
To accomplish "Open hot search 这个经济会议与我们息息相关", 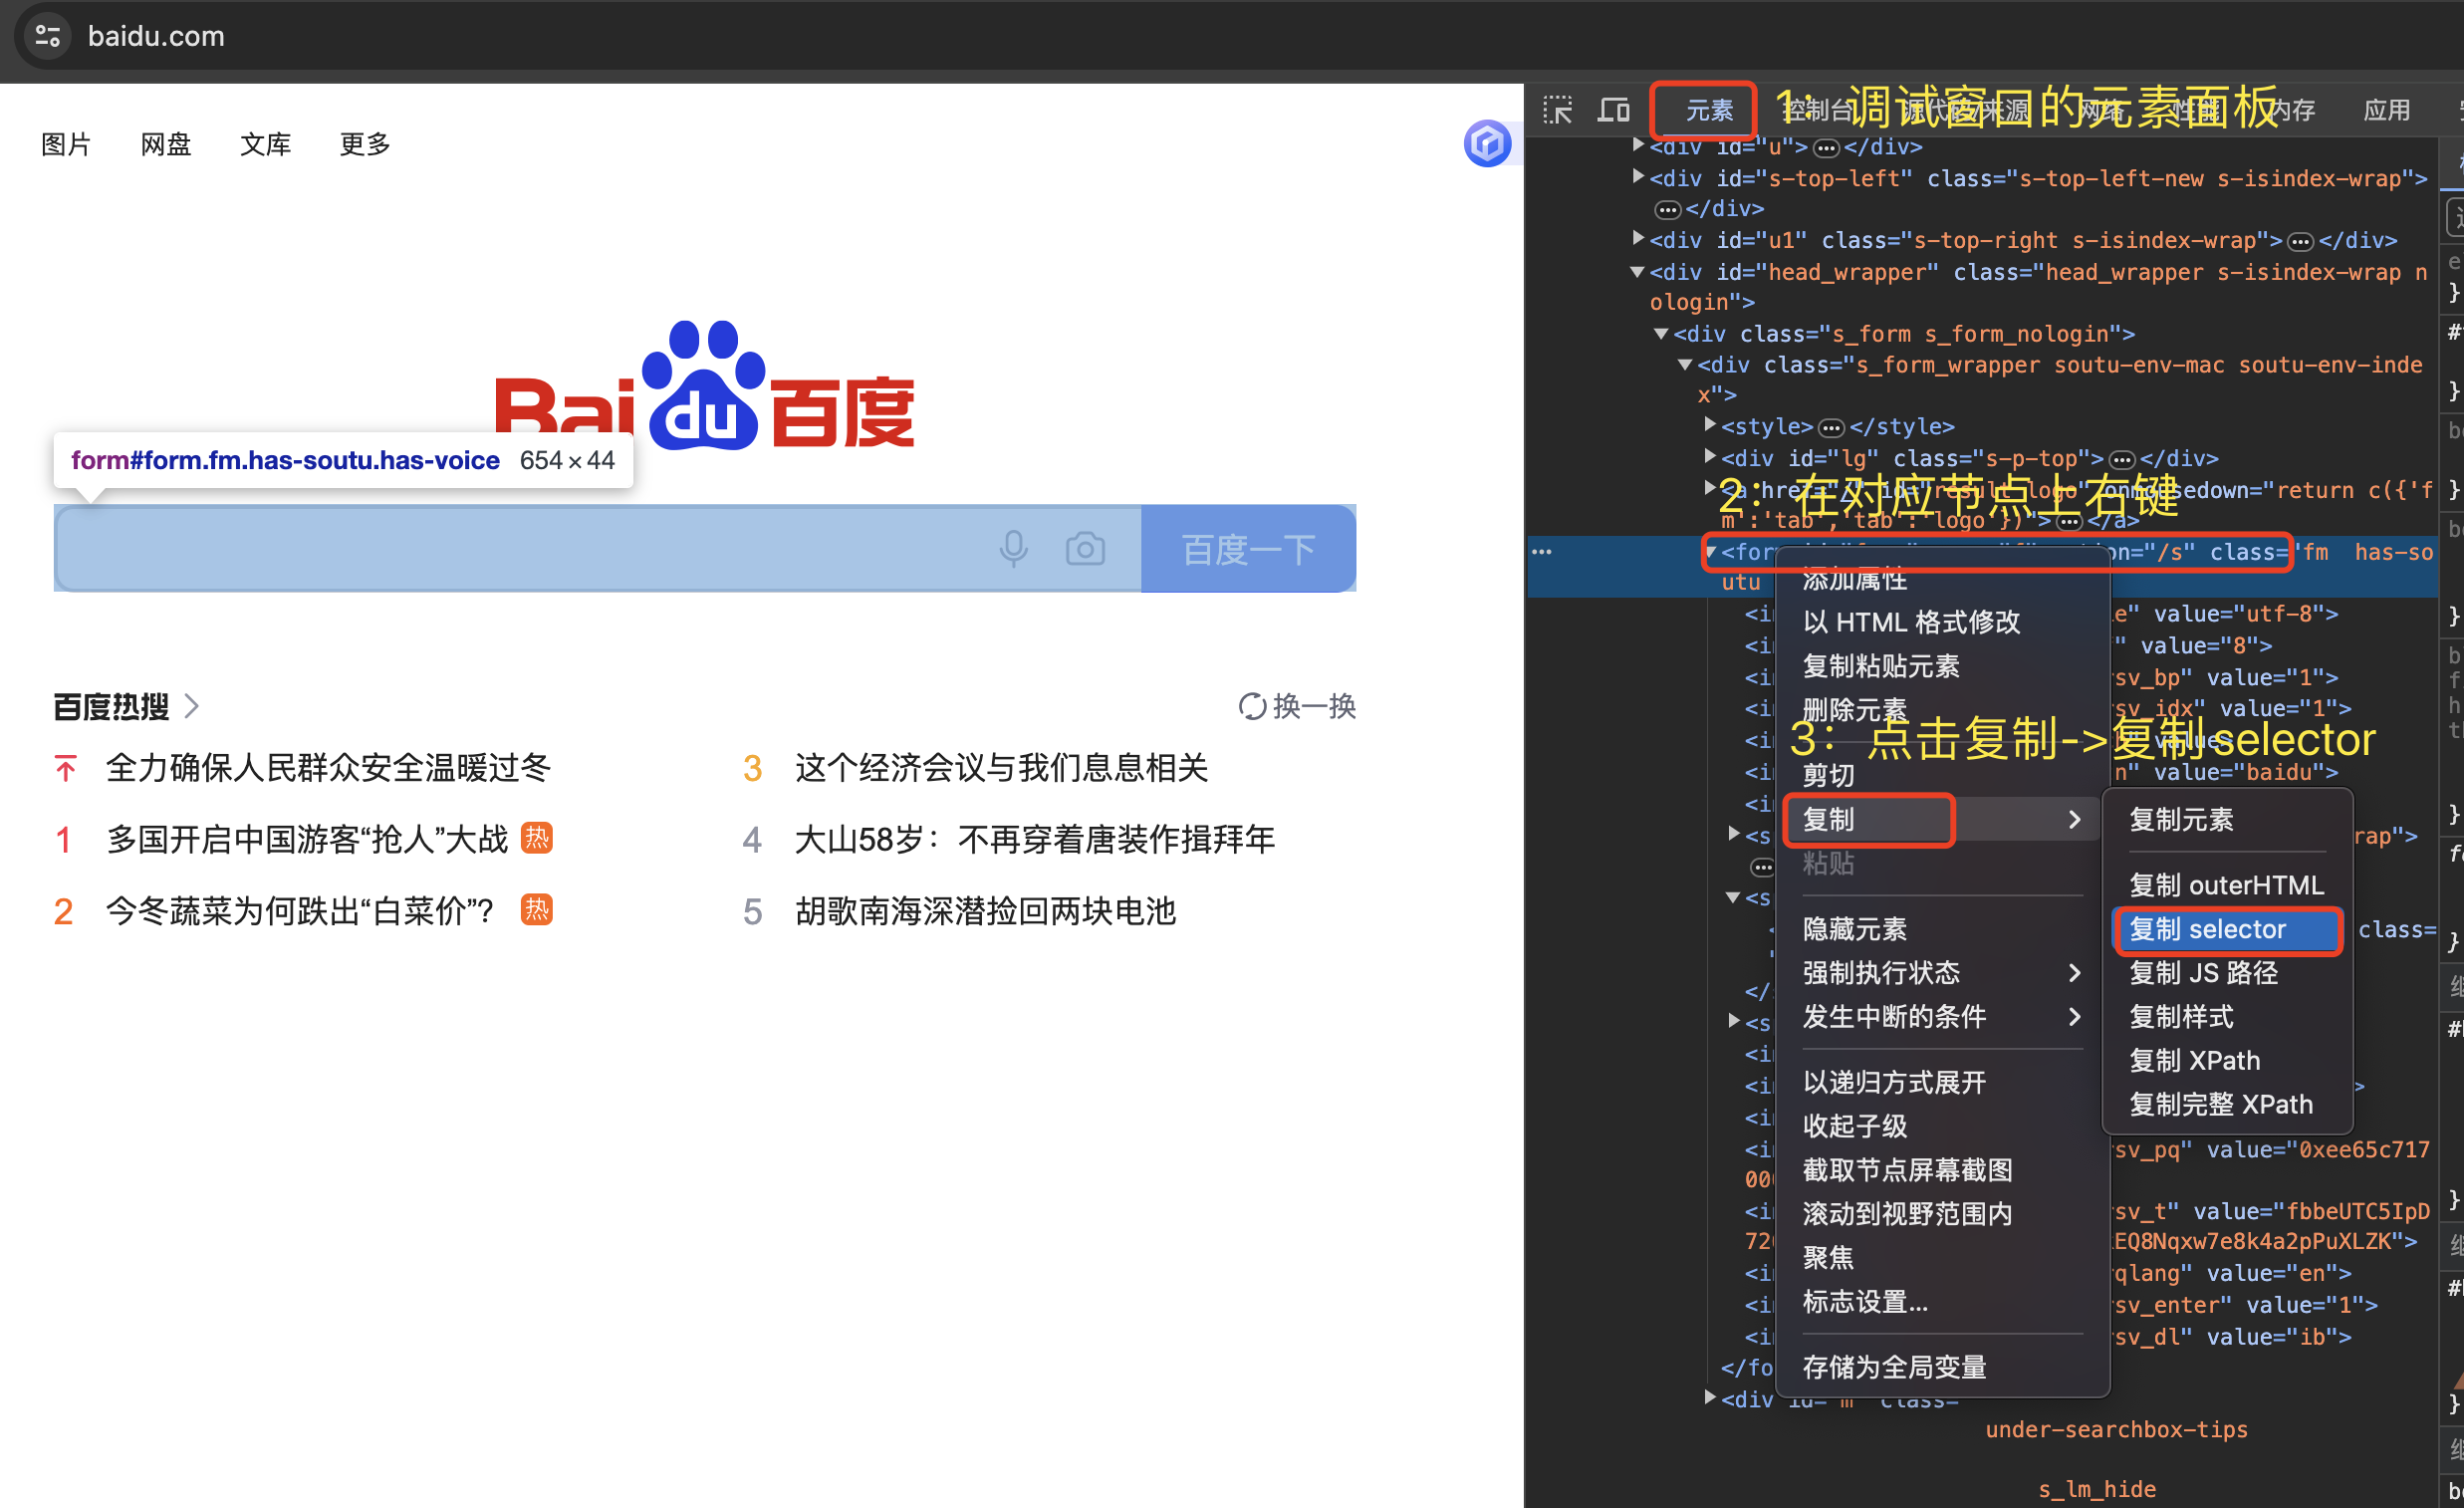I will [1001, 768].
